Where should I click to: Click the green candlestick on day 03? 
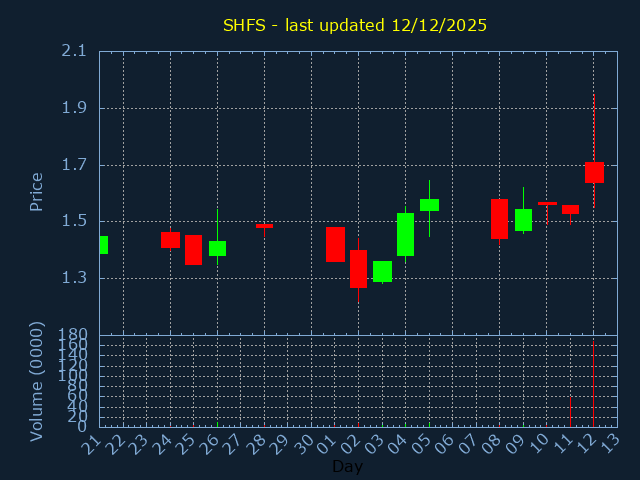tap(382, 271)
